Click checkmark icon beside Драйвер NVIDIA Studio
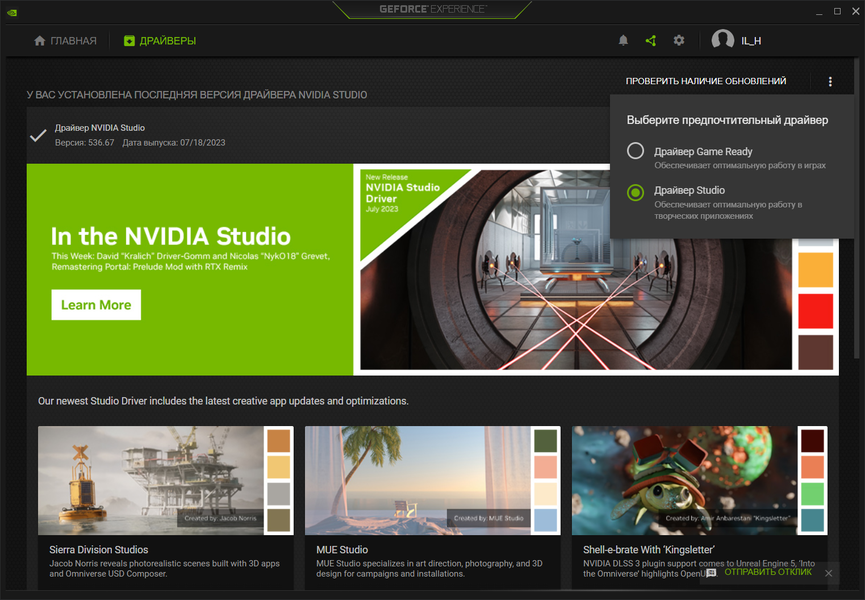Screen dimensions: 865x600 point(38,135)
